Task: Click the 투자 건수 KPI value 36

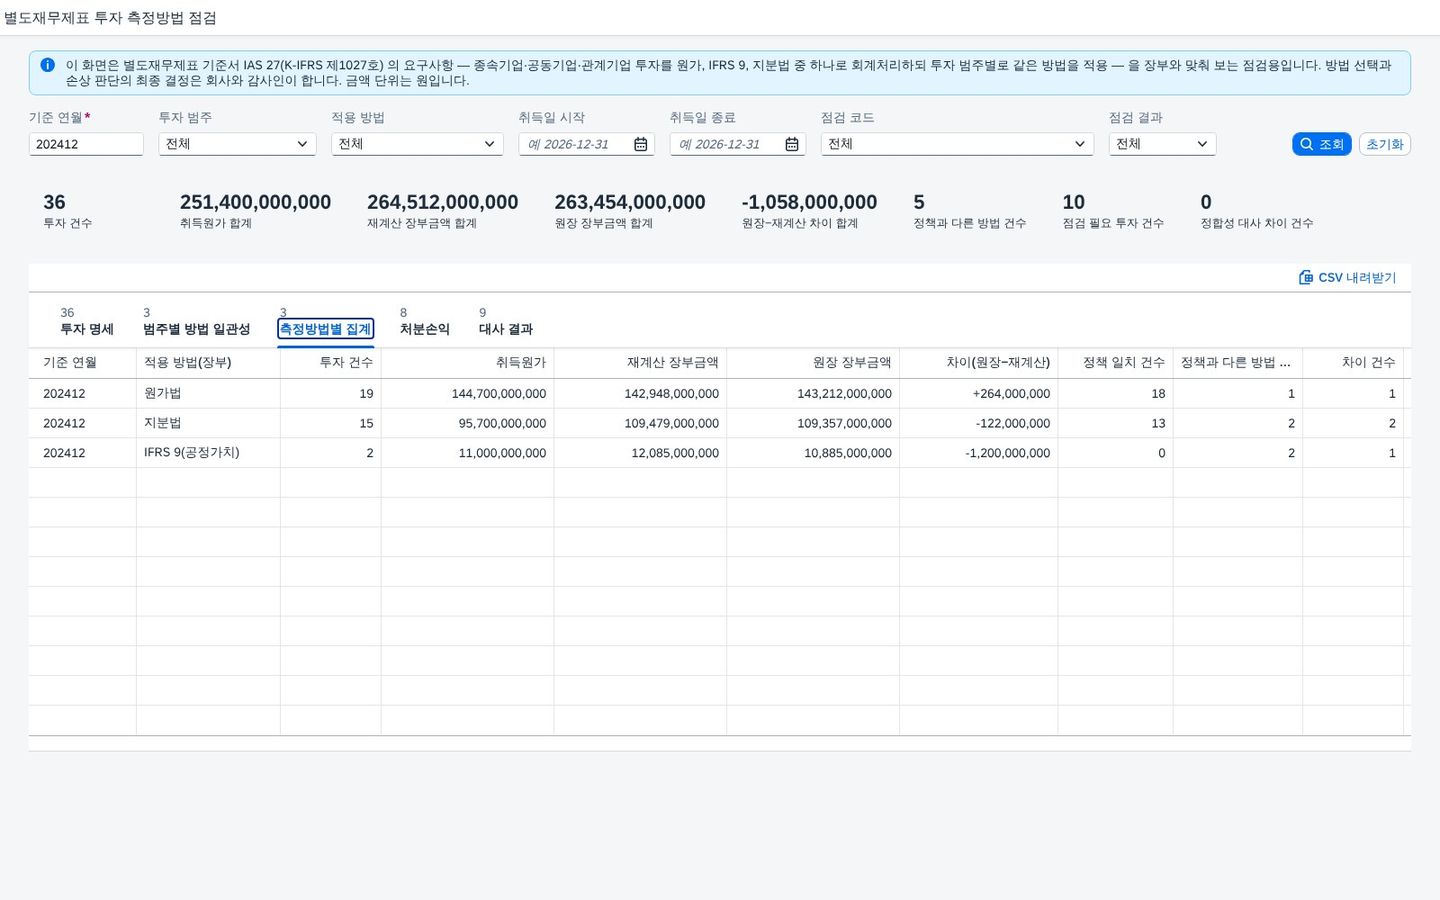Action: coord(54,202)
